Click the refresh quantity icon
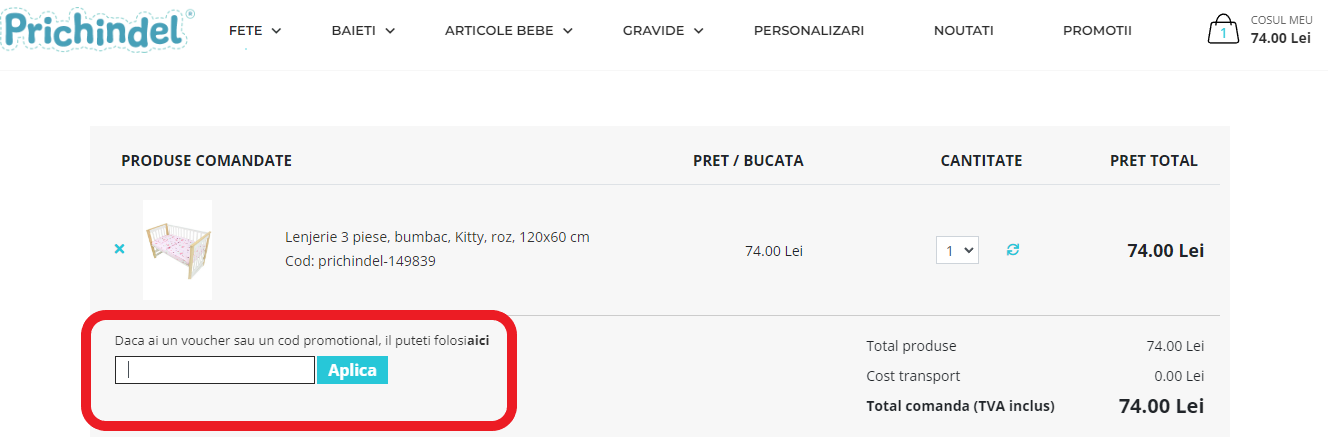The image size is (1328, 437). coord(1013,249)
